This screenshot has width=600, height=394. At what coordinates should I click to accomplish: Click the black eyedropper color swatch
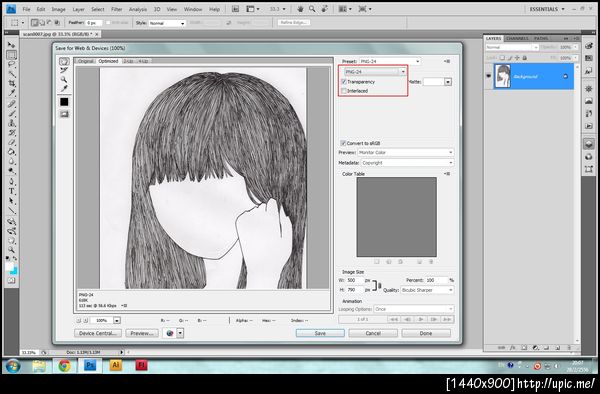(x=64, y=102)
